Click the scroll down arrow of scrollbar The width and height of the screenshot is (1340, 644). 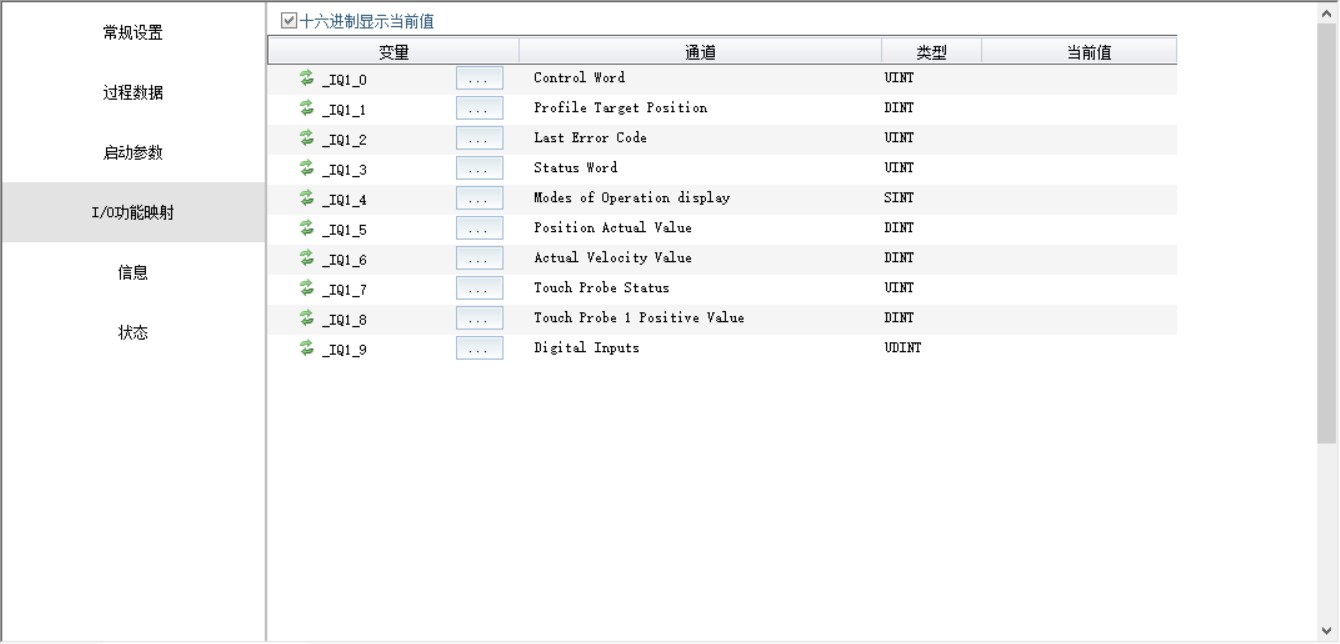tap(1327, 631)
